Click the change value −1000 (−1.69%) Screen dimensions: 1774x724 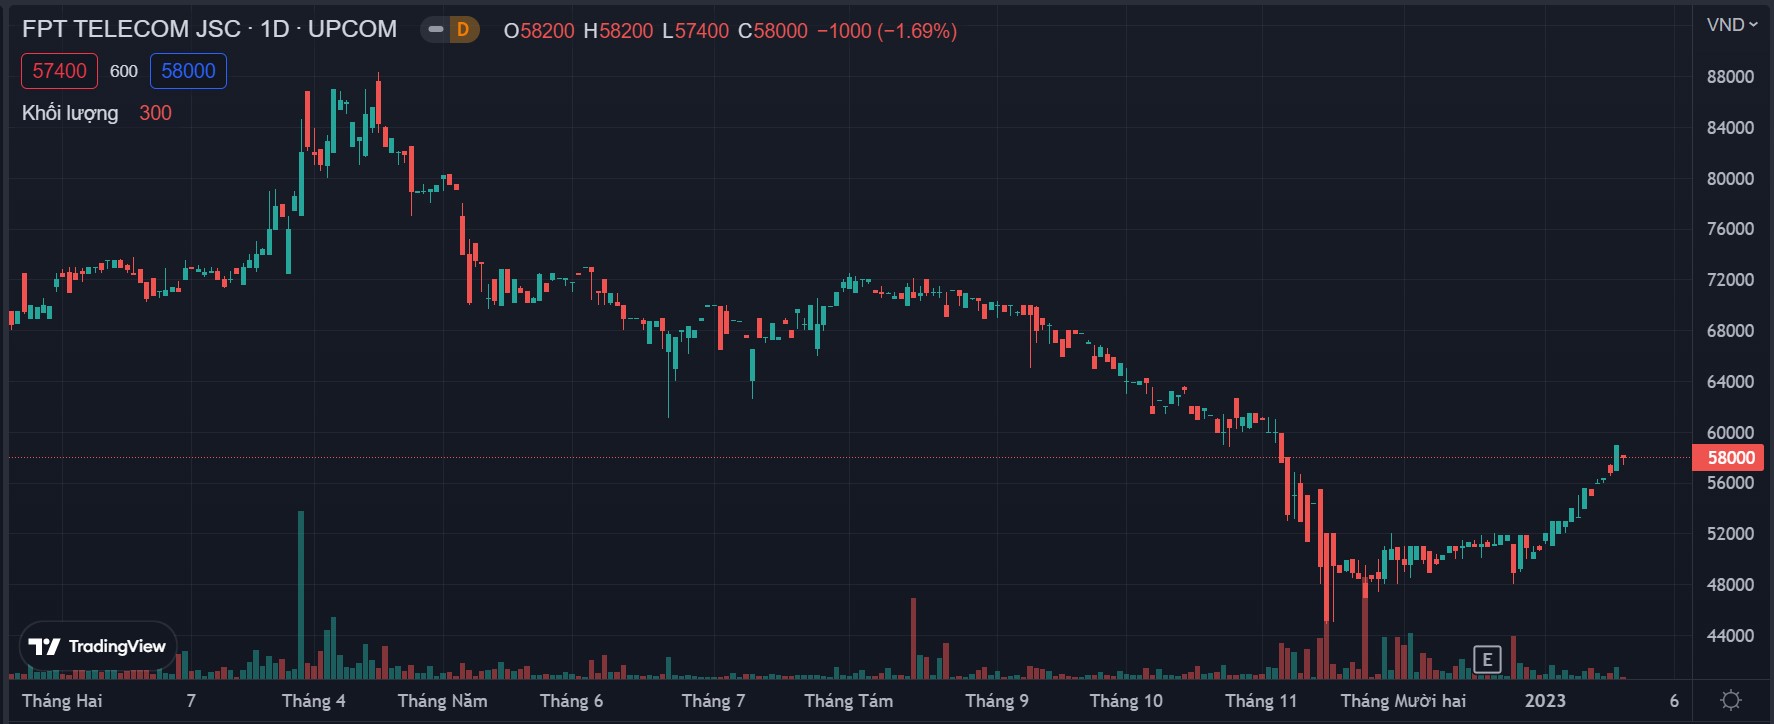pos(887,31)
